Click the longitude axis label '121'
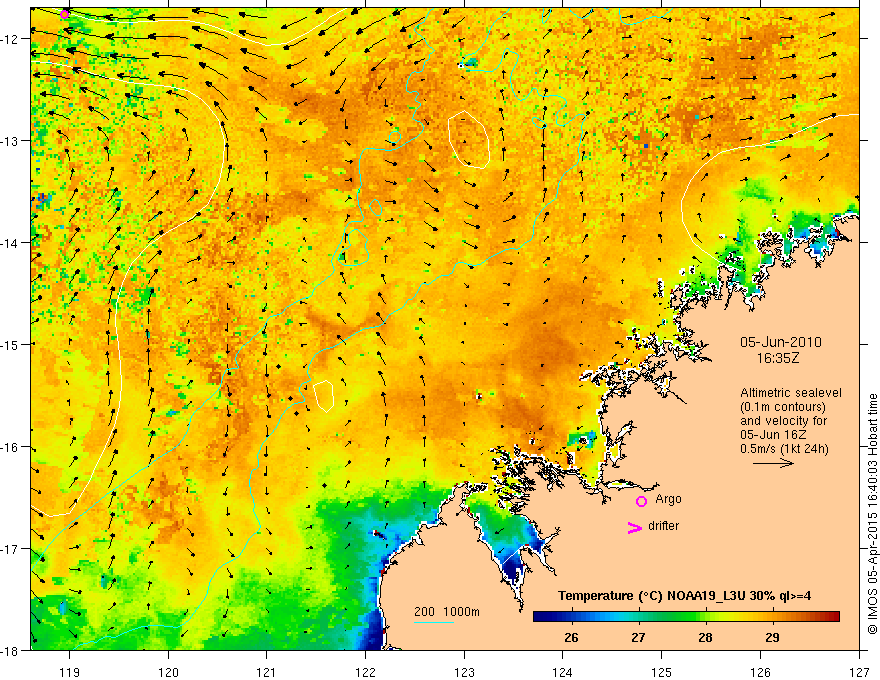880x680 pixels. pos(267,672)
